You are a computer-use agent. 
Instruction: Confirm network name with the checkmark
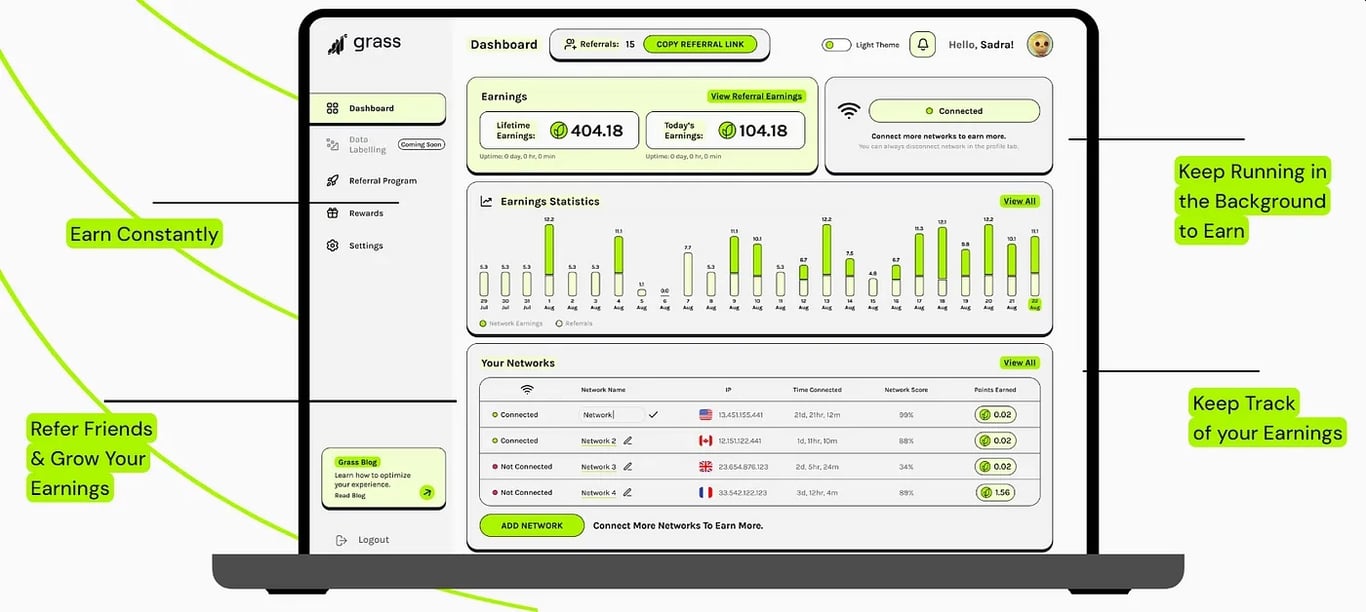(653, 414)
